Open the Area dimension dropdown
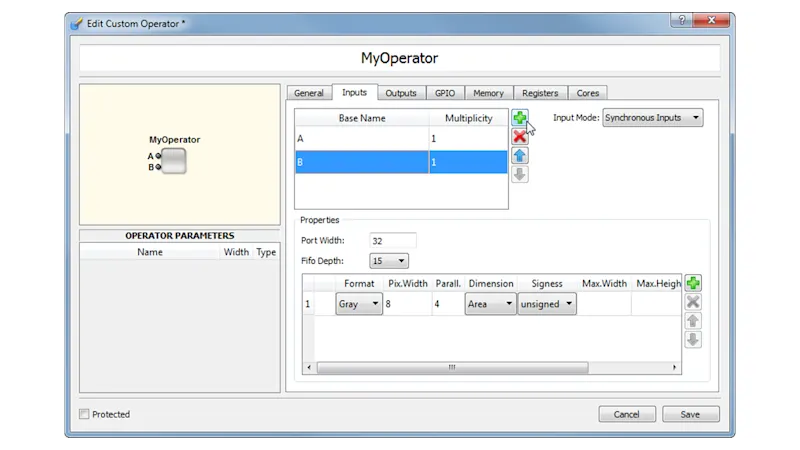The width and height of the screenshot is (800, 450). 489,304
